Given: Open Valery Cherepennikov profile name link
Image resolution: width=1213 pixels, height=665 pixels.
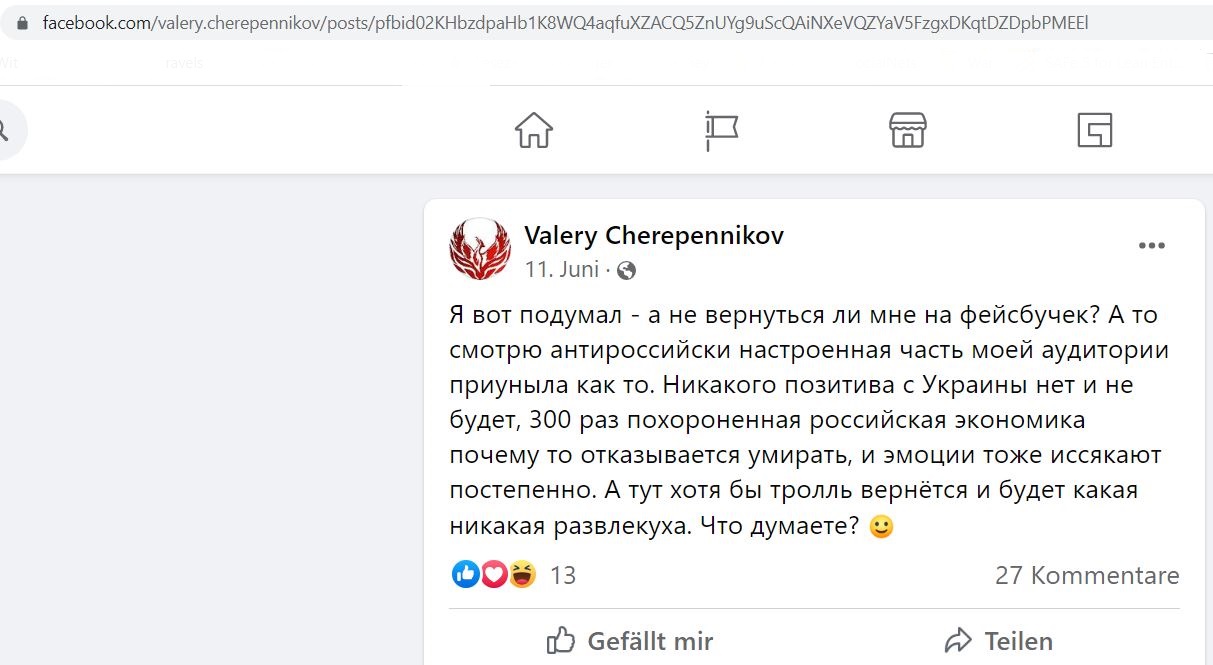Looking at the screenshot, I should point(654,235).
